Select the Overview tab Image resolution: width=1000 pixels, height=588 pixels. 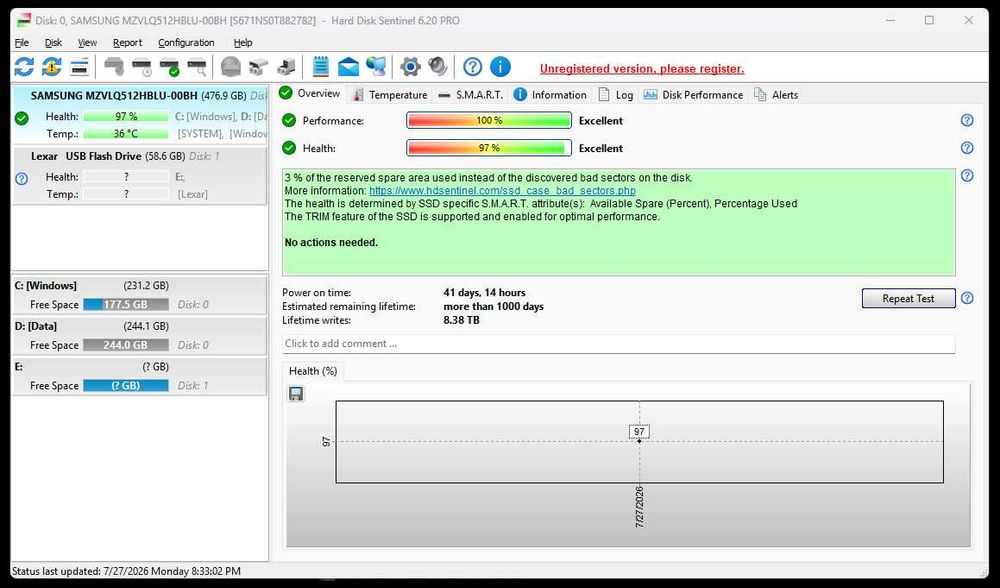[310, 93]
